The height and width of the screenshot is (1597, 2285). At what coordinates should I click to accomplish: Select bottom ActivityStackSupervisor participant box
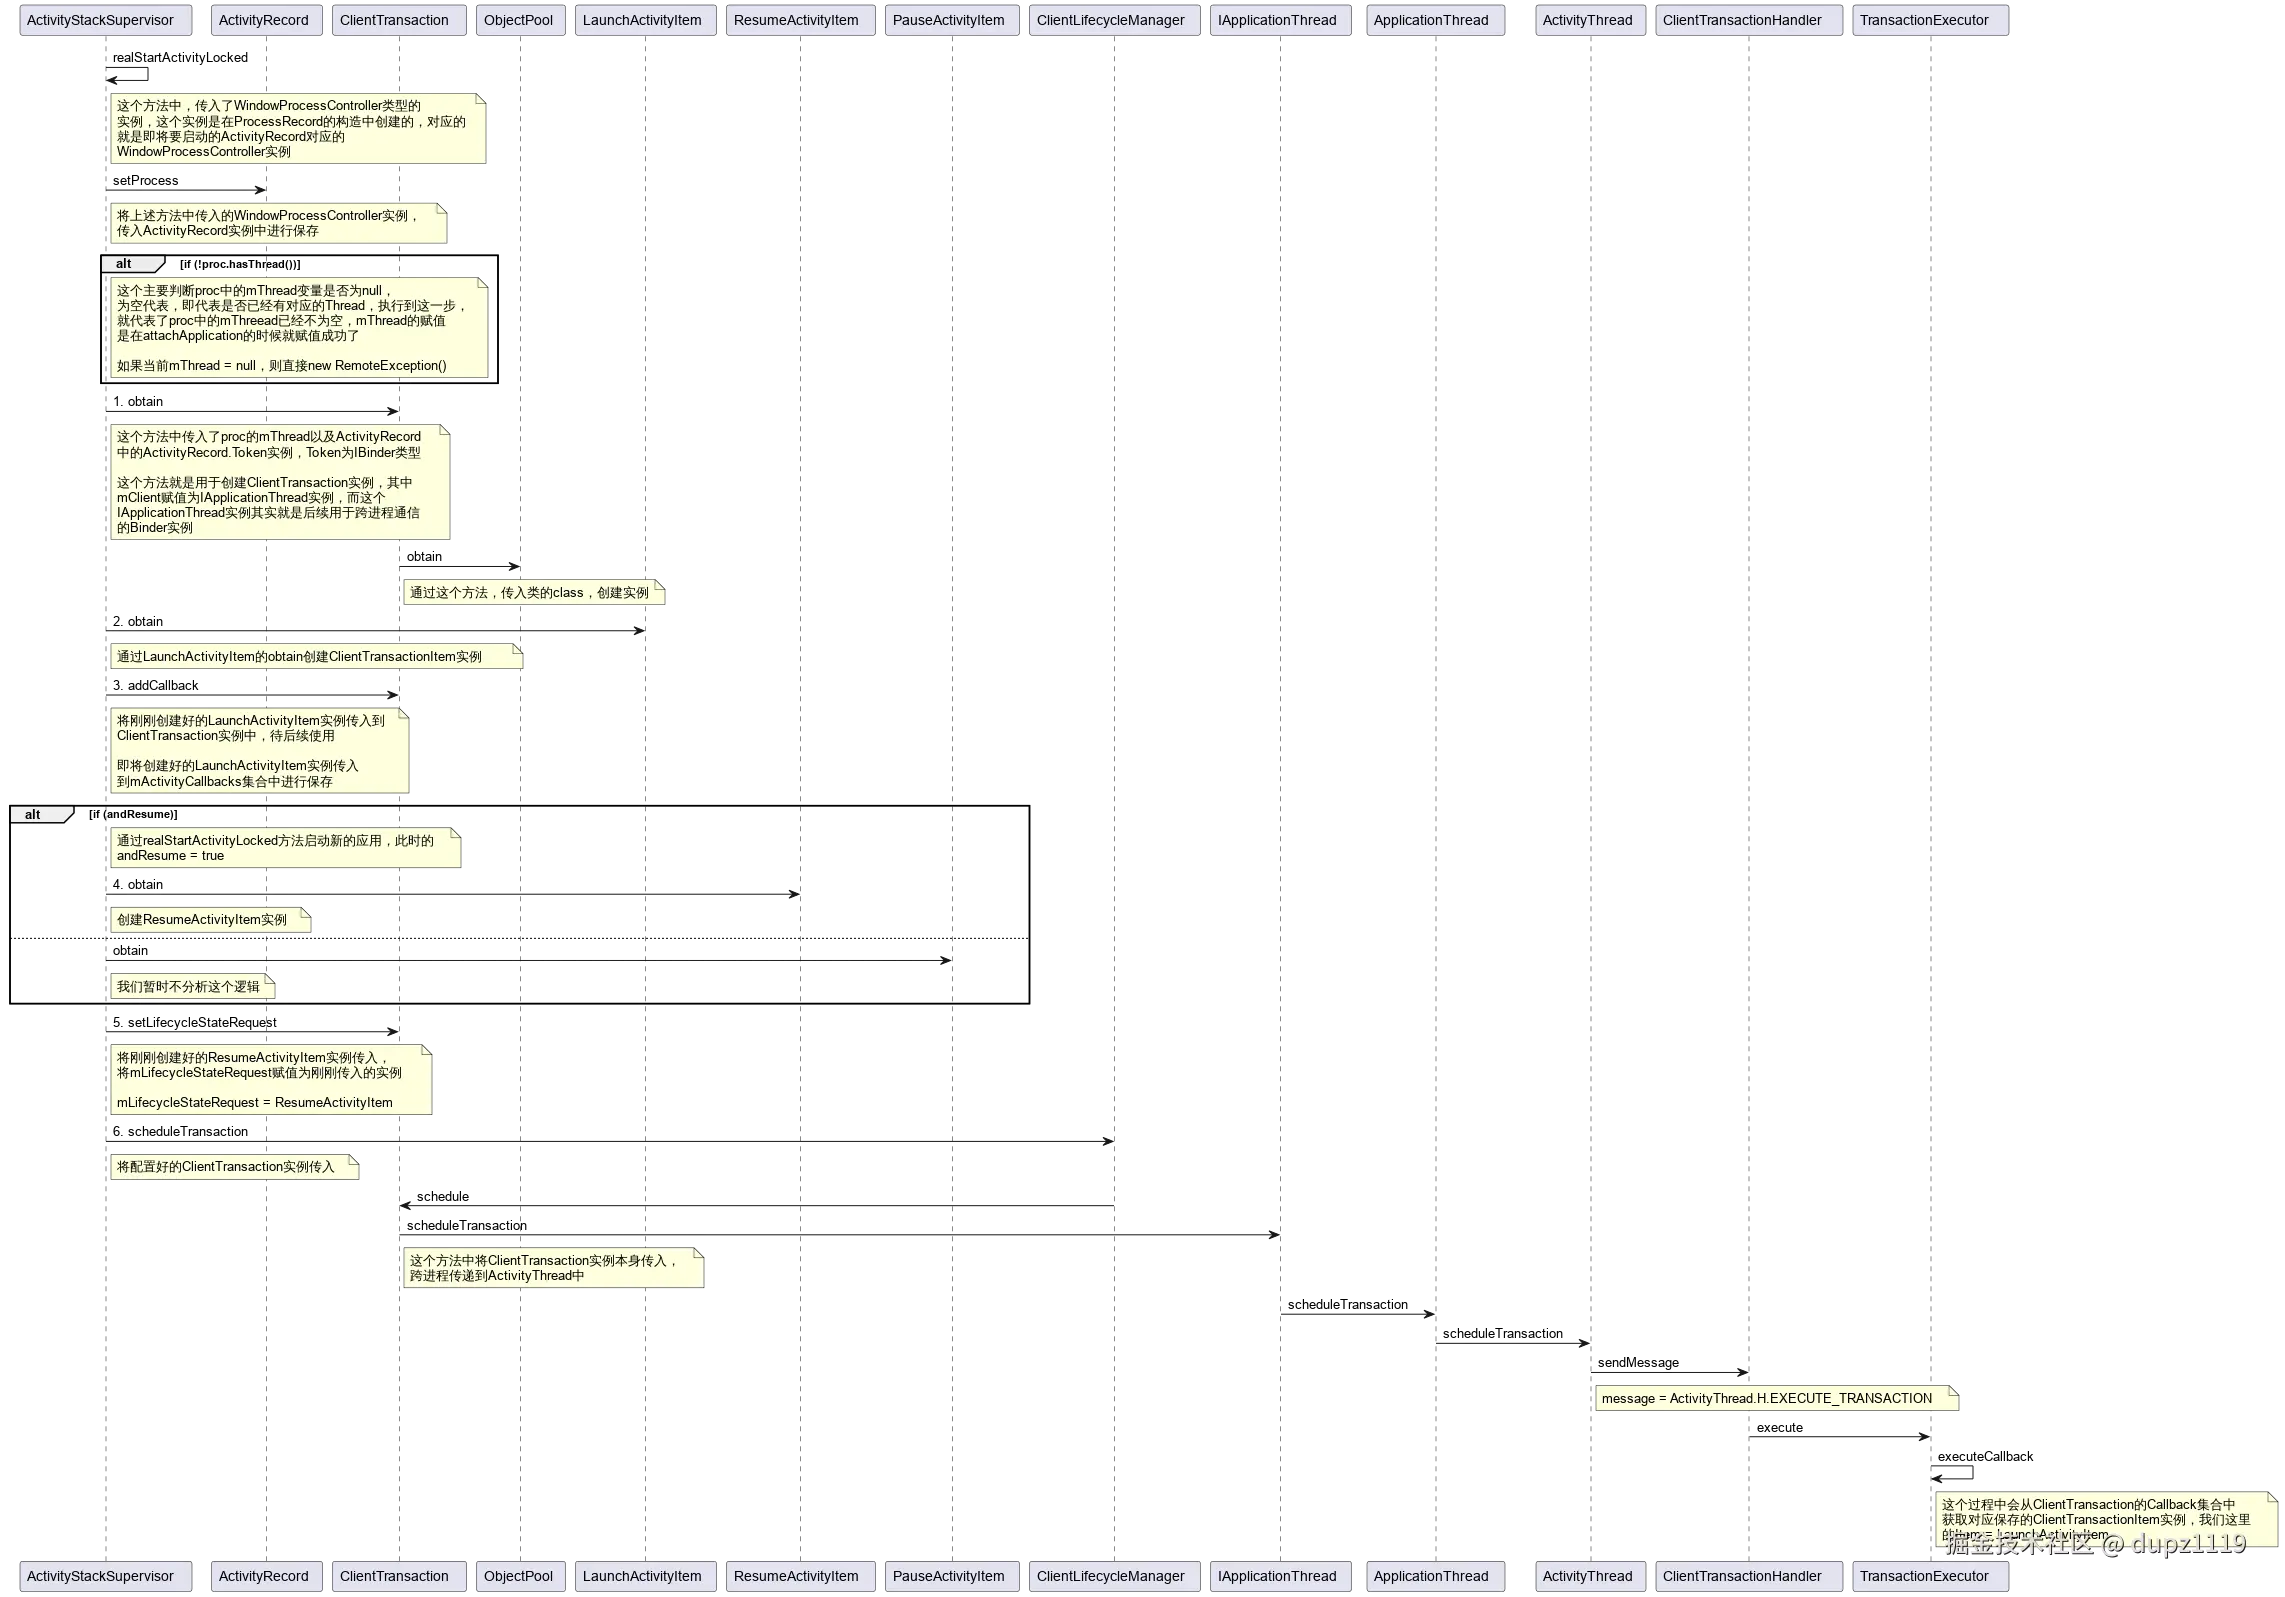coord(103,1575)
